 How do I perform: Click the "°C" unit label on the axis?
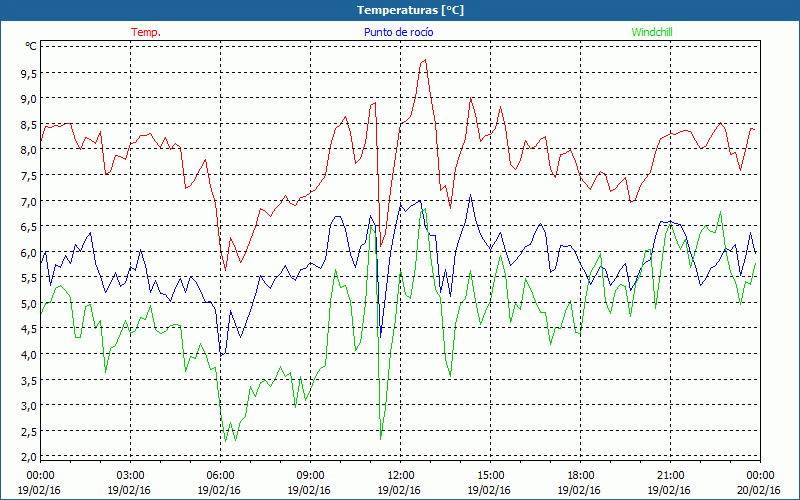[x=31, y=46]
